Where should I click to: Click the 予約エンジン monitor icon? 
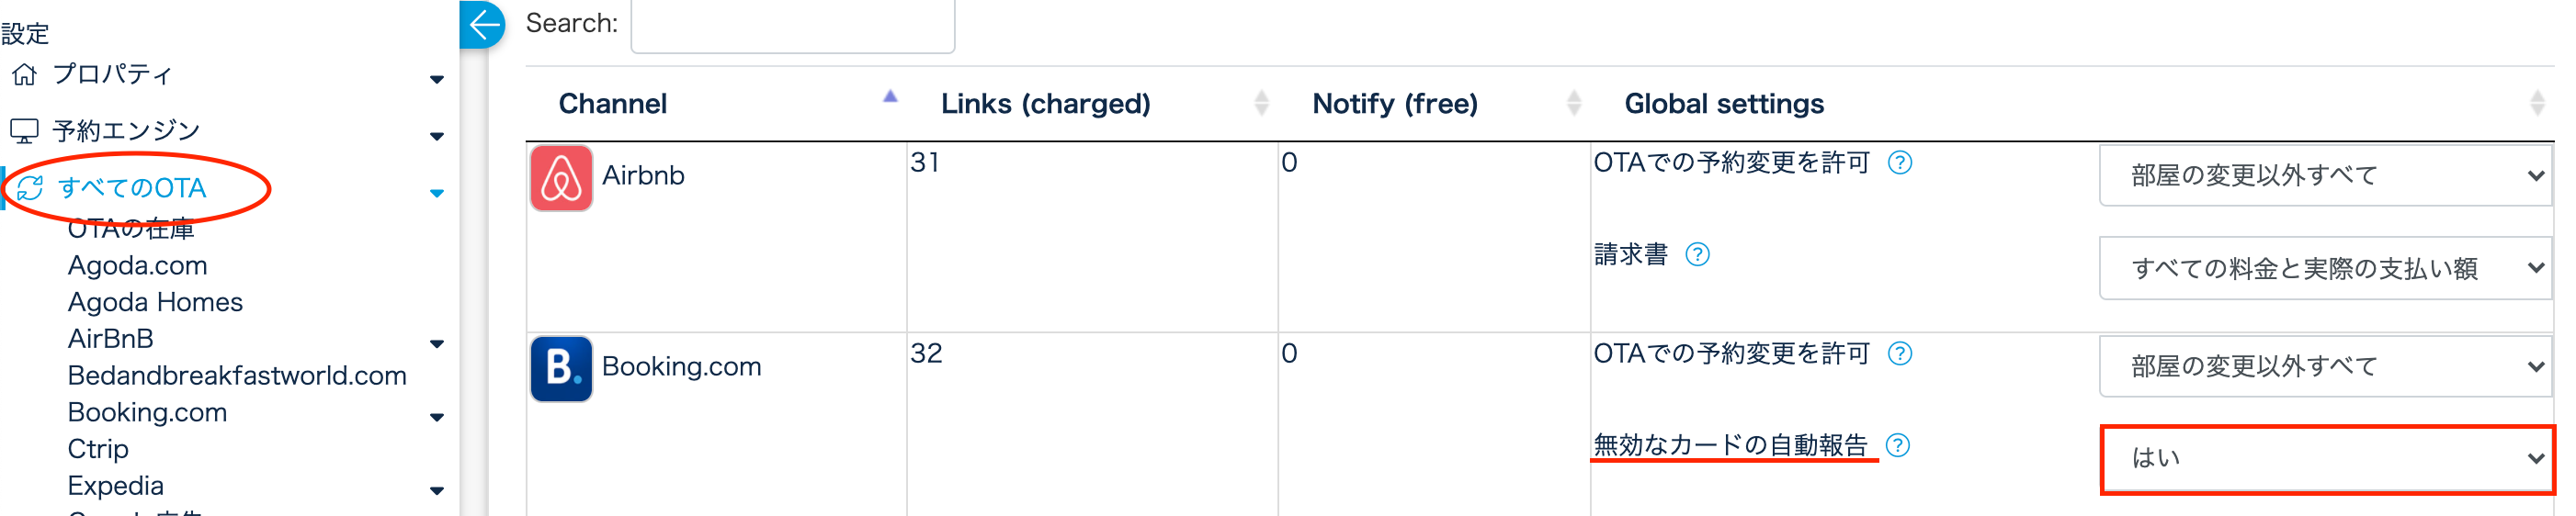(24, 131)
